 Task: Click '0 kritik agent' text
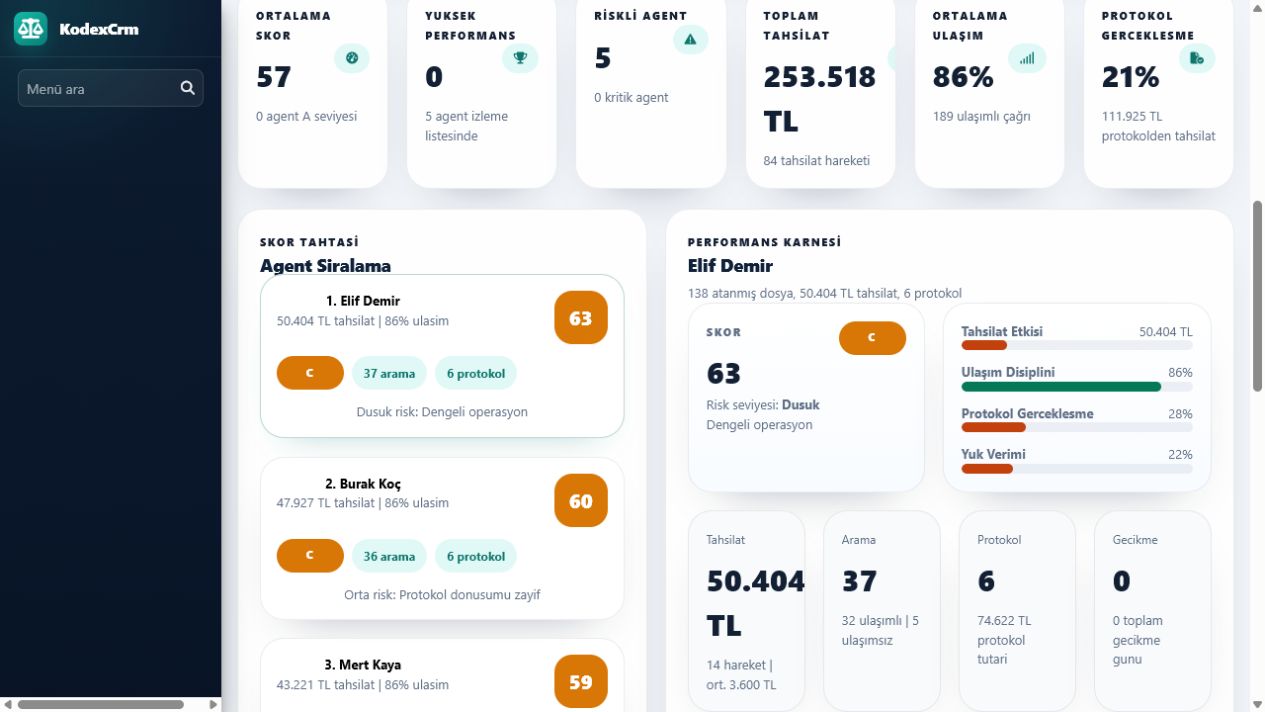click(x=631, y=97)
